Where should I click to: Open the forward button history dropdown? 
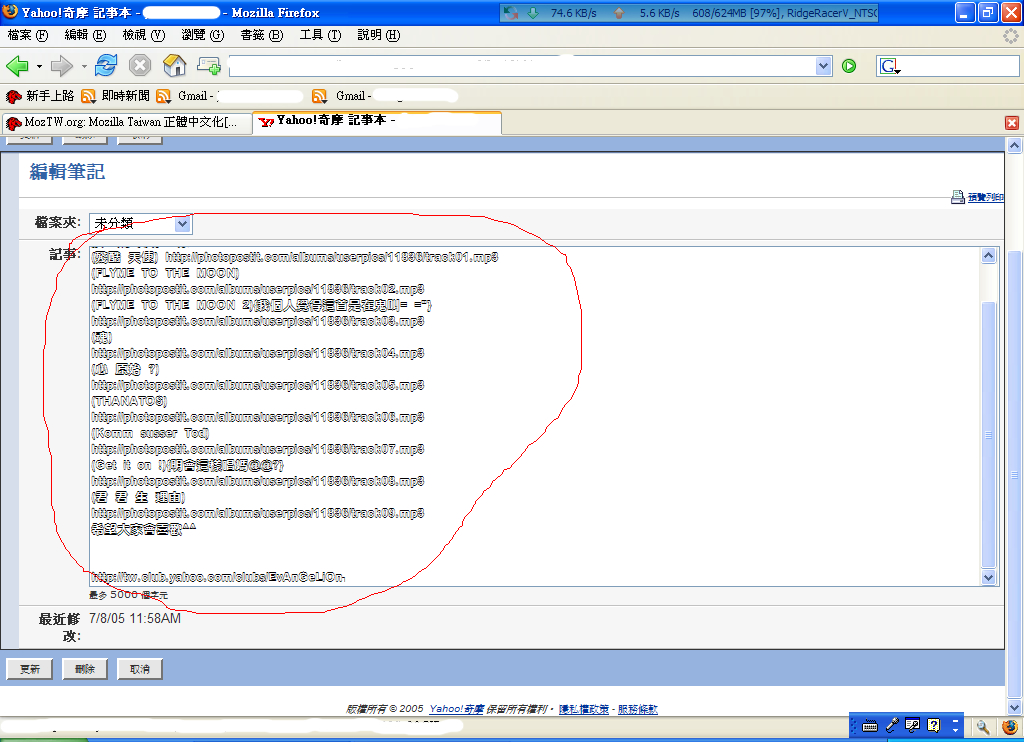[84, 66]
